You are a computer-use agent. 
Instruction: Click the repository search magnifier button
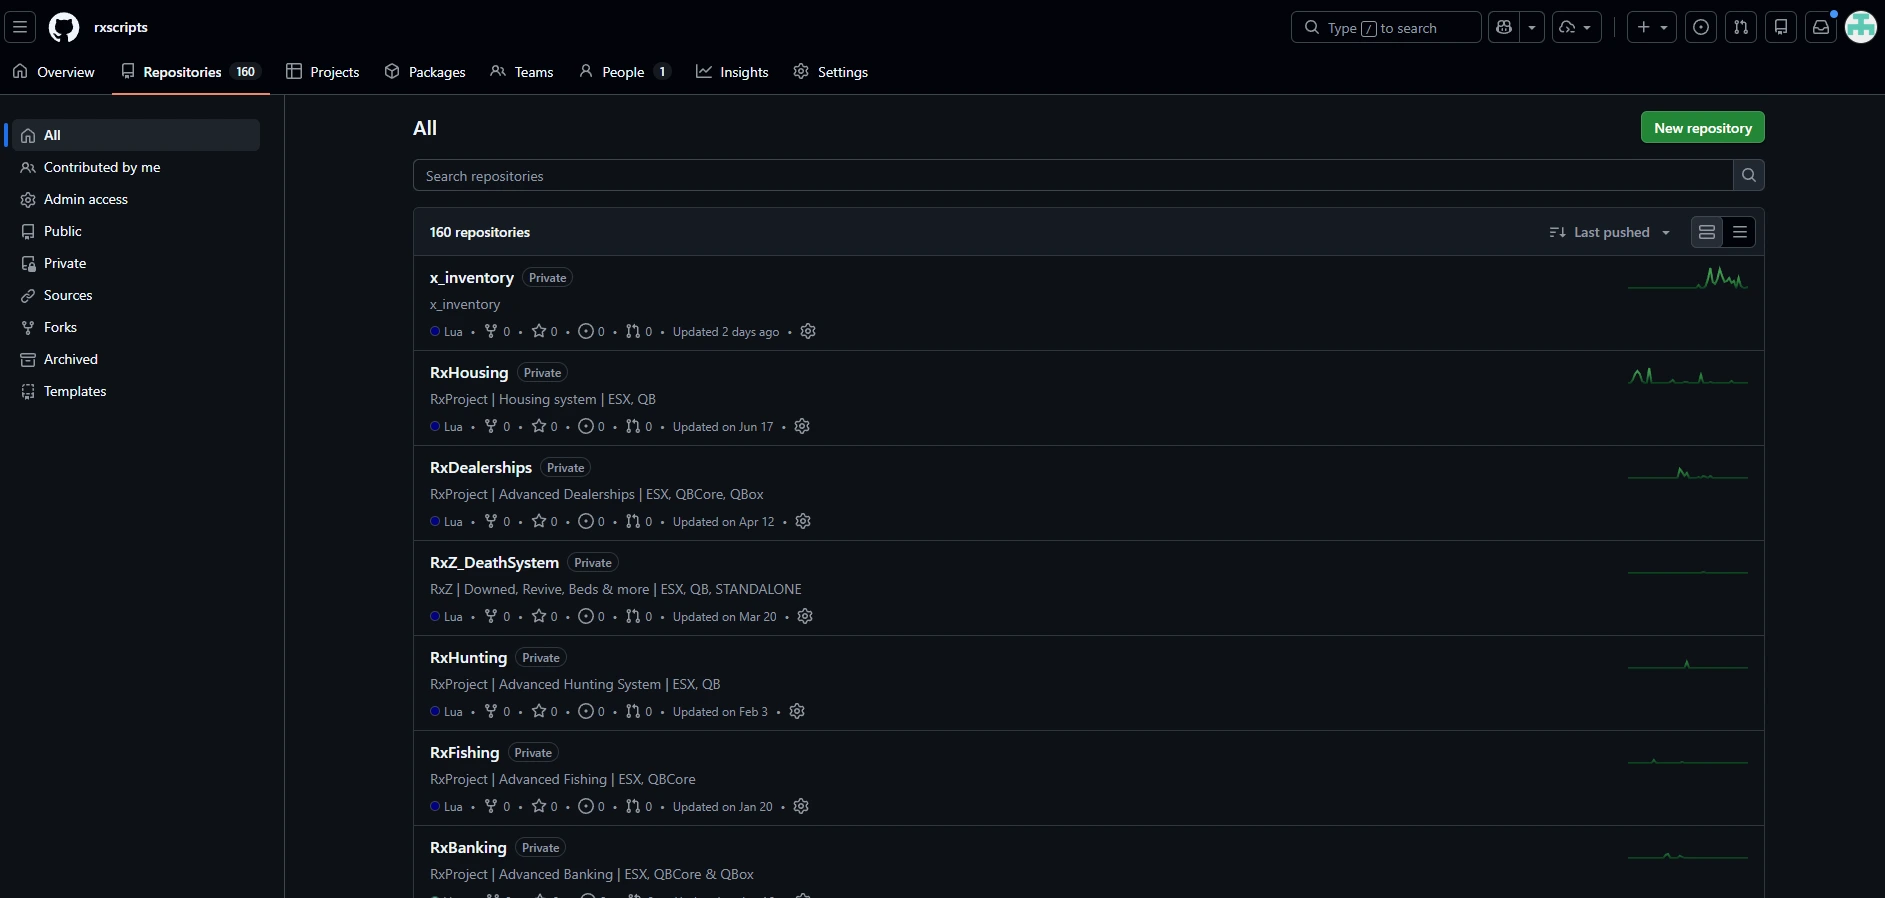coord(1748,175)
